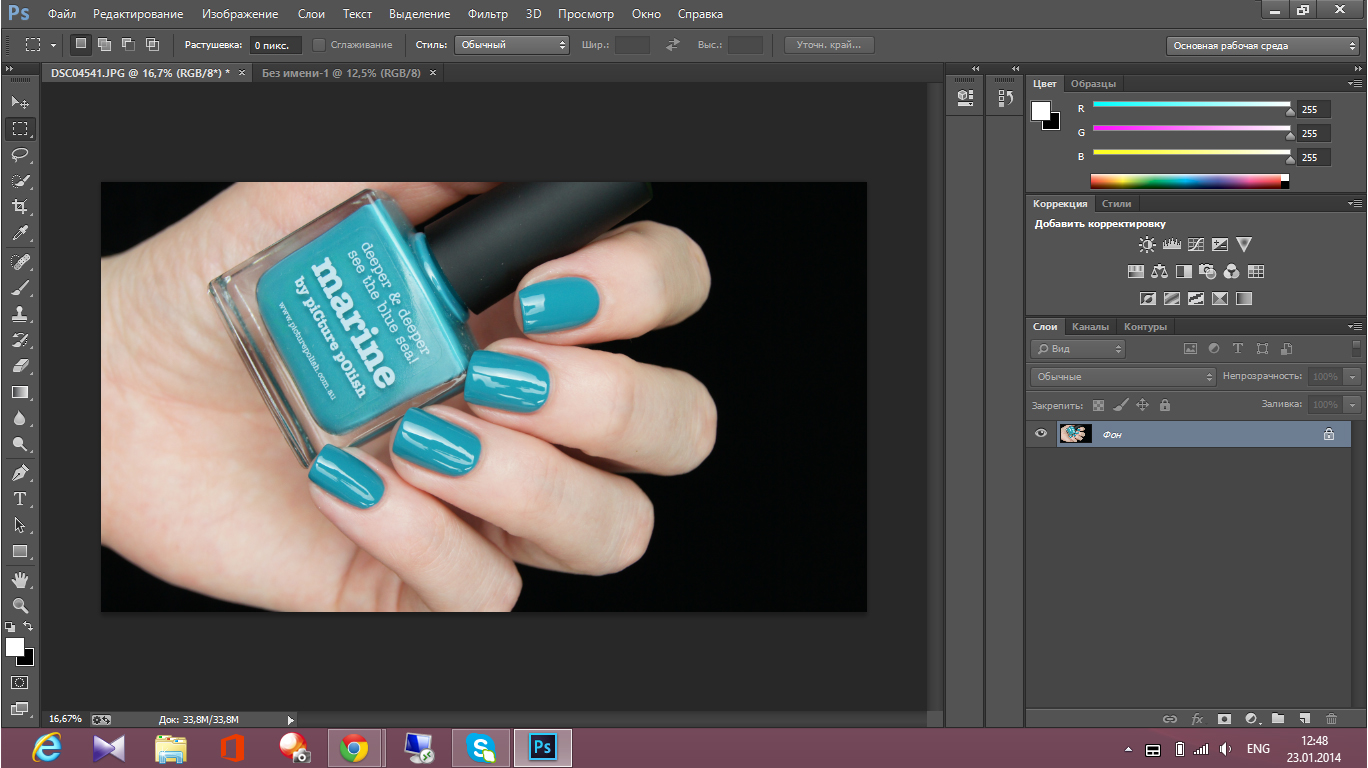The width and height of the screenshot is (1368, 768).
Task: Click the Растушевка feather input field
Action: point(275,45)
